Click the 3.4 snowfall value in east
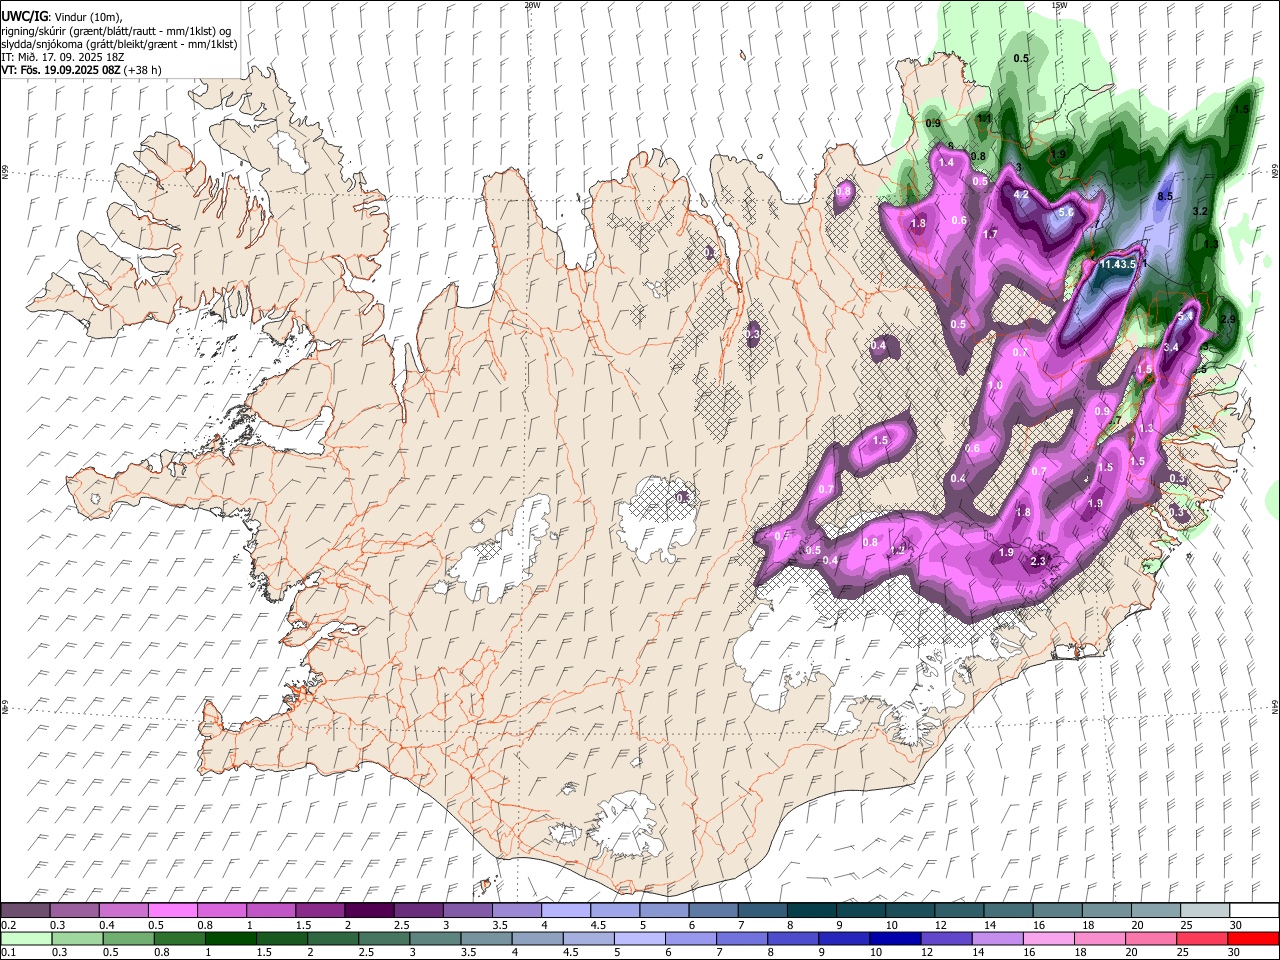 (x=1172, y=348)
